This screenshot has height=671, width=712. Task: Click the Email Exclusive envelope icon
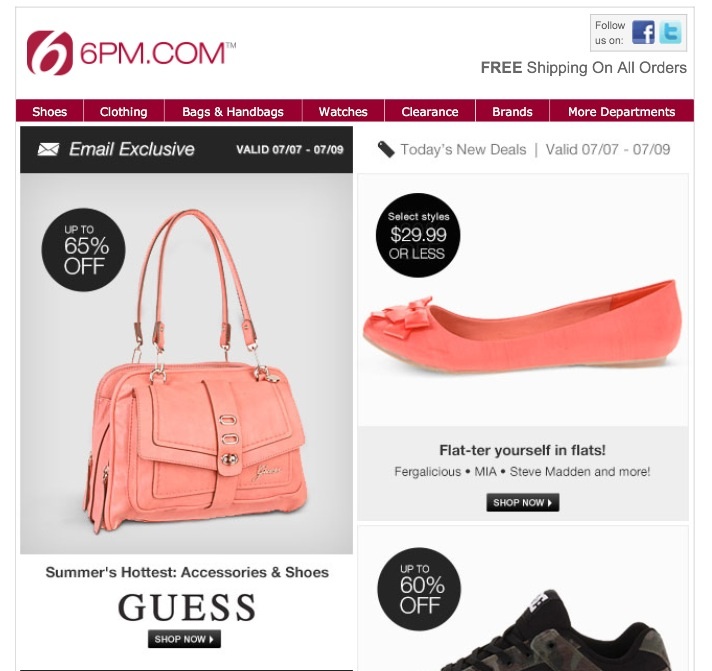tap(48, 149)
